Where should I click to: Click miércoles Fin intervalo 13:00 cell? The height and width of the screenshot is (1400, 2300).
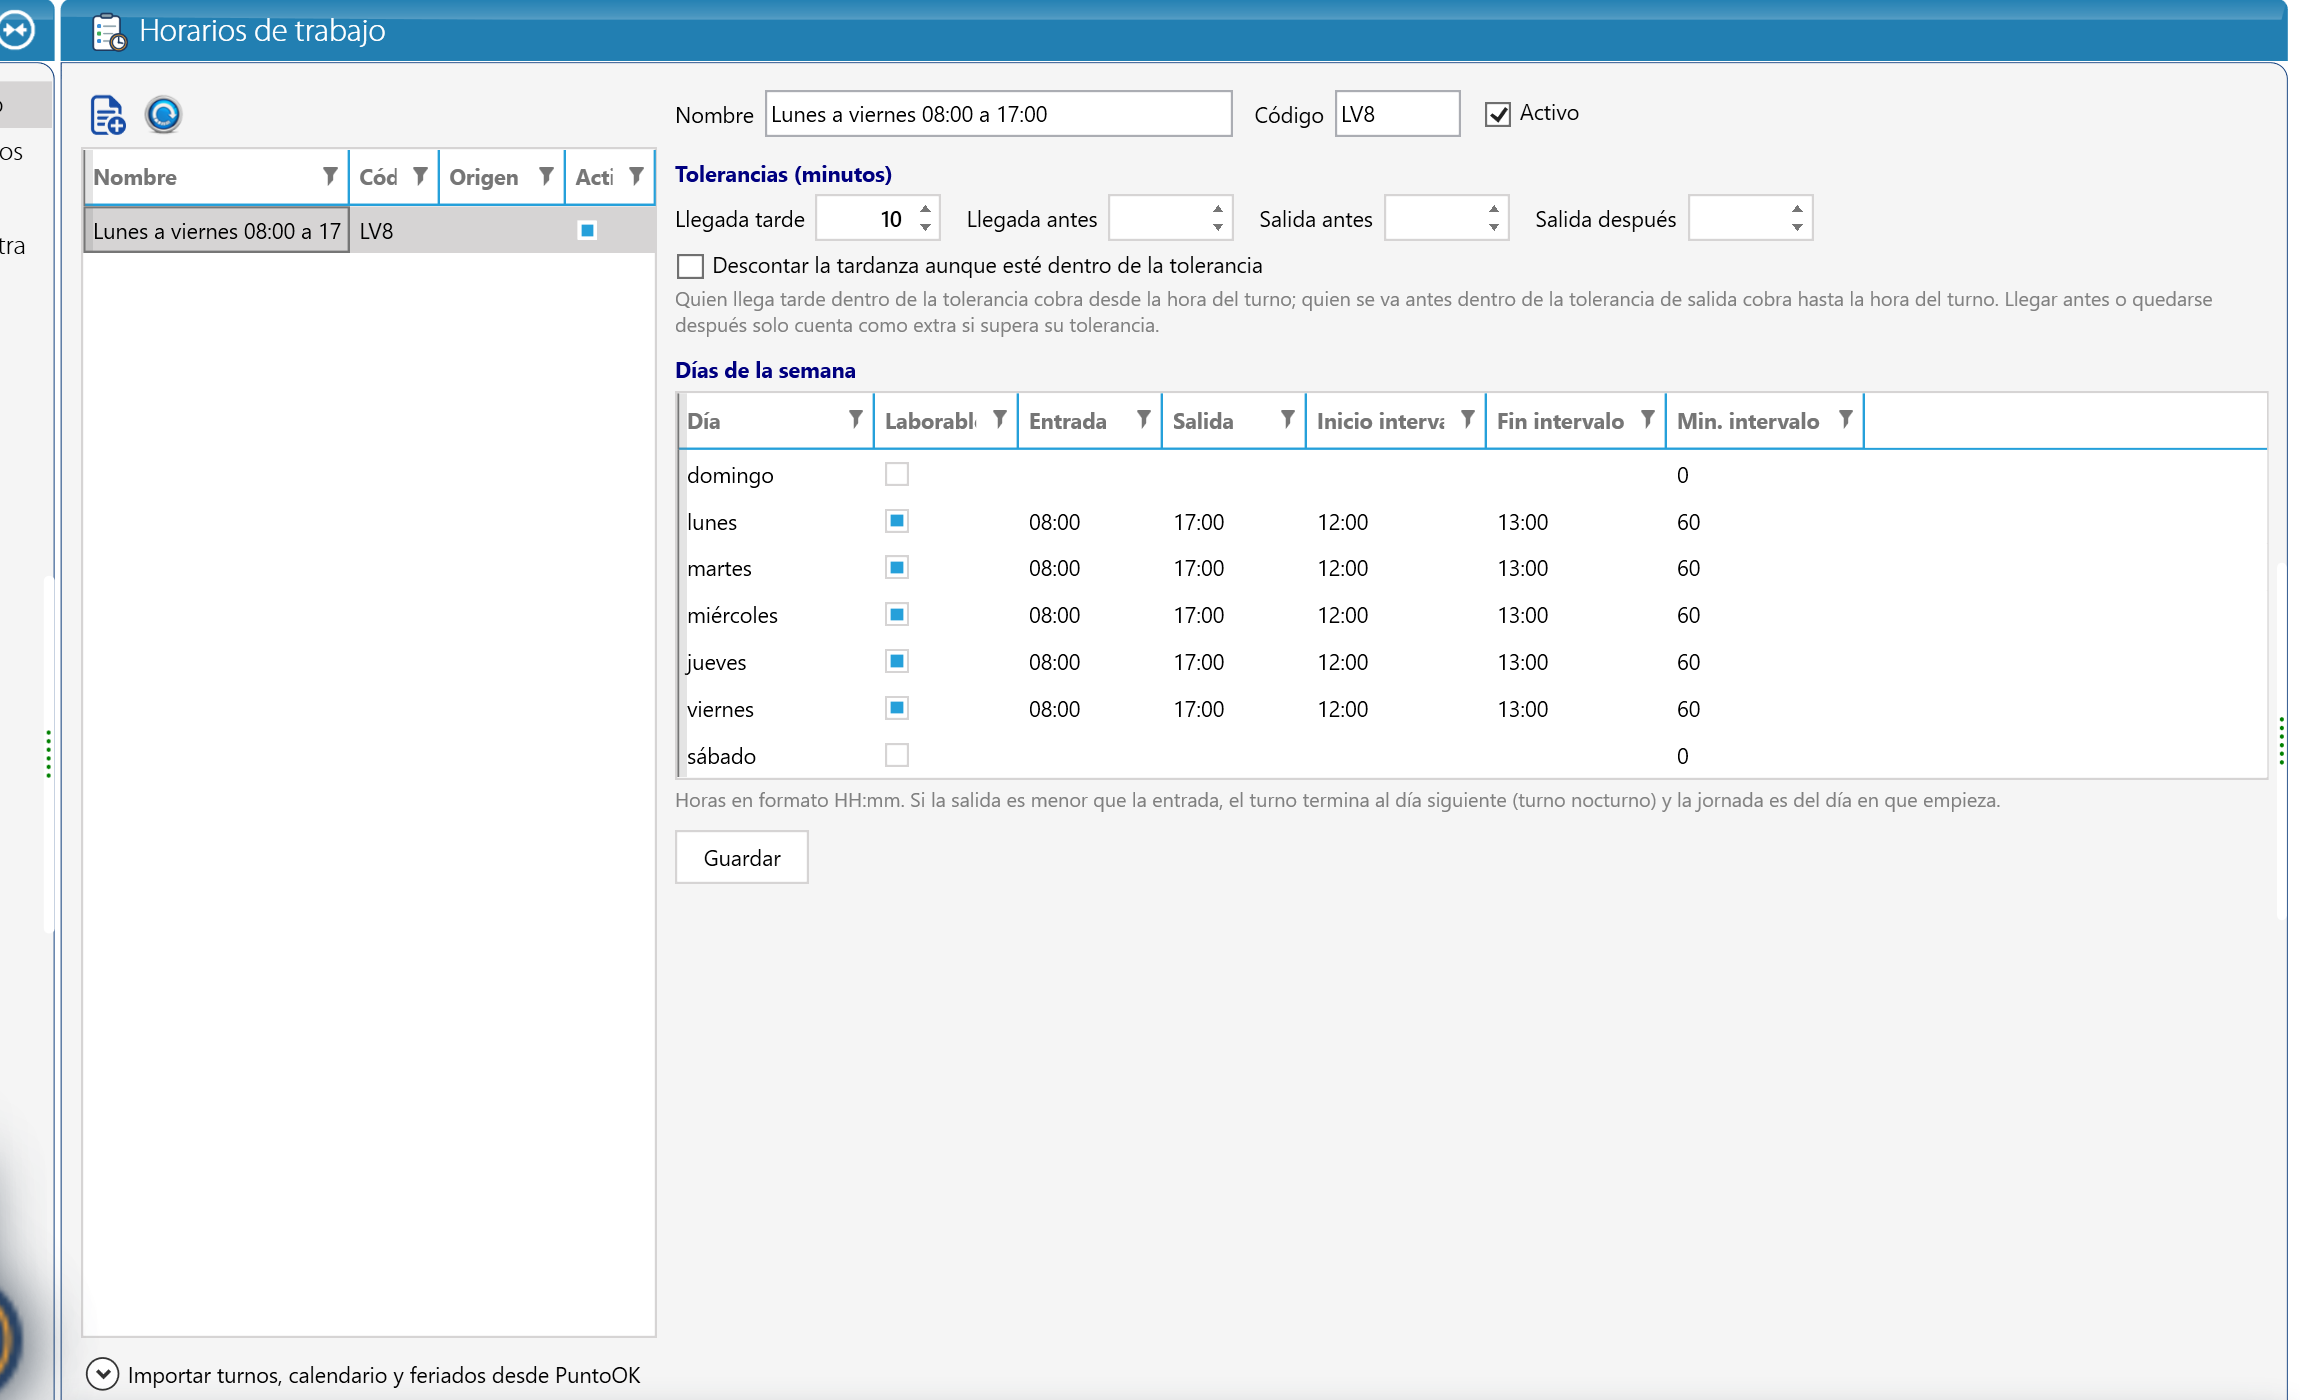point(1523,615)
